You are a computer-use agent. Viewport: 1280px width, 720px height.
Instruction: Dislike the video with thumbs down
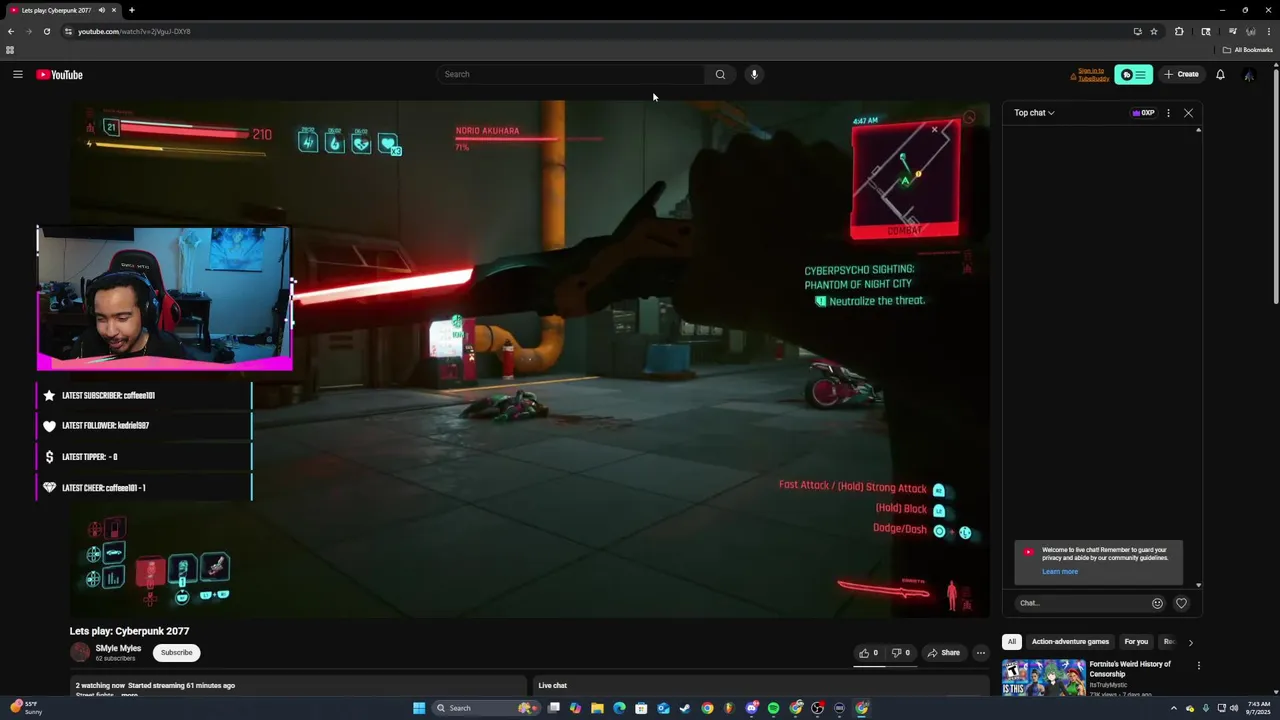[x=901, y=653]
